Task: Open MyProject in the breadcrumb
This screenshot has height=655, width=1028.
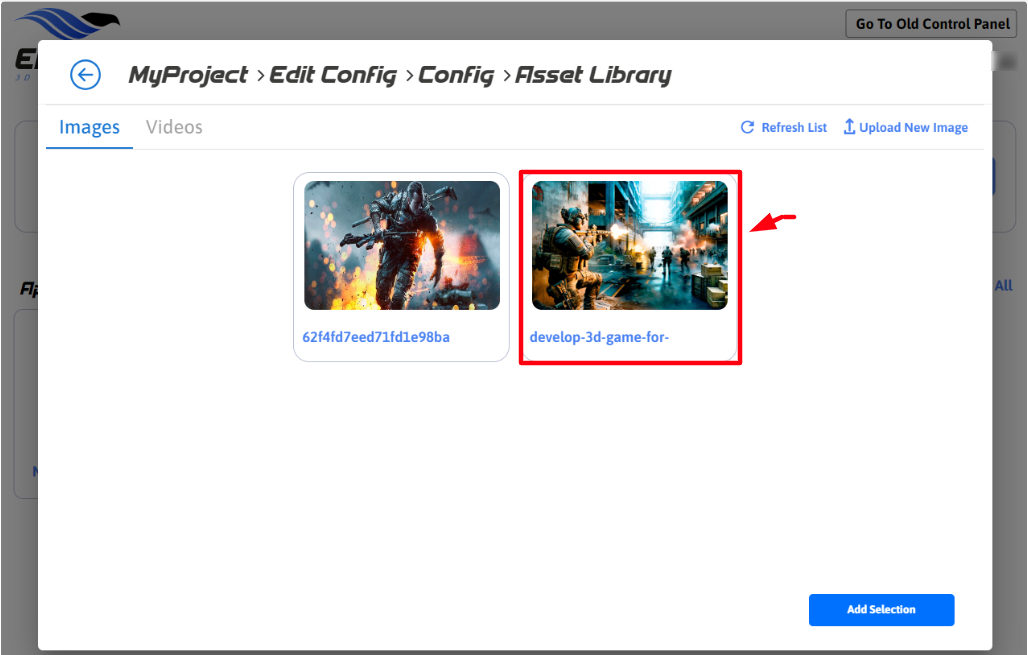Action: click(188, 75)
